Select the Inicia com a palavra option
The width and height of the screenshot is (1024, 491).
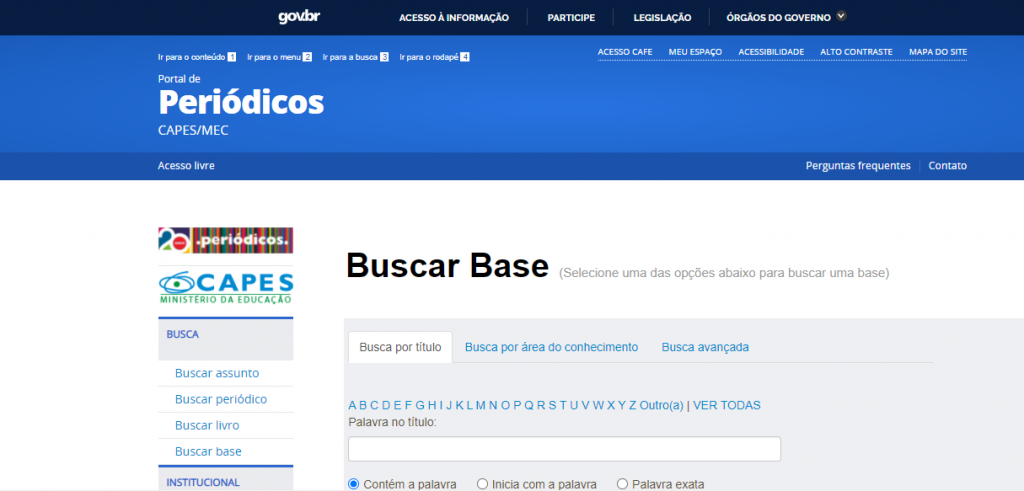(483, 484)
